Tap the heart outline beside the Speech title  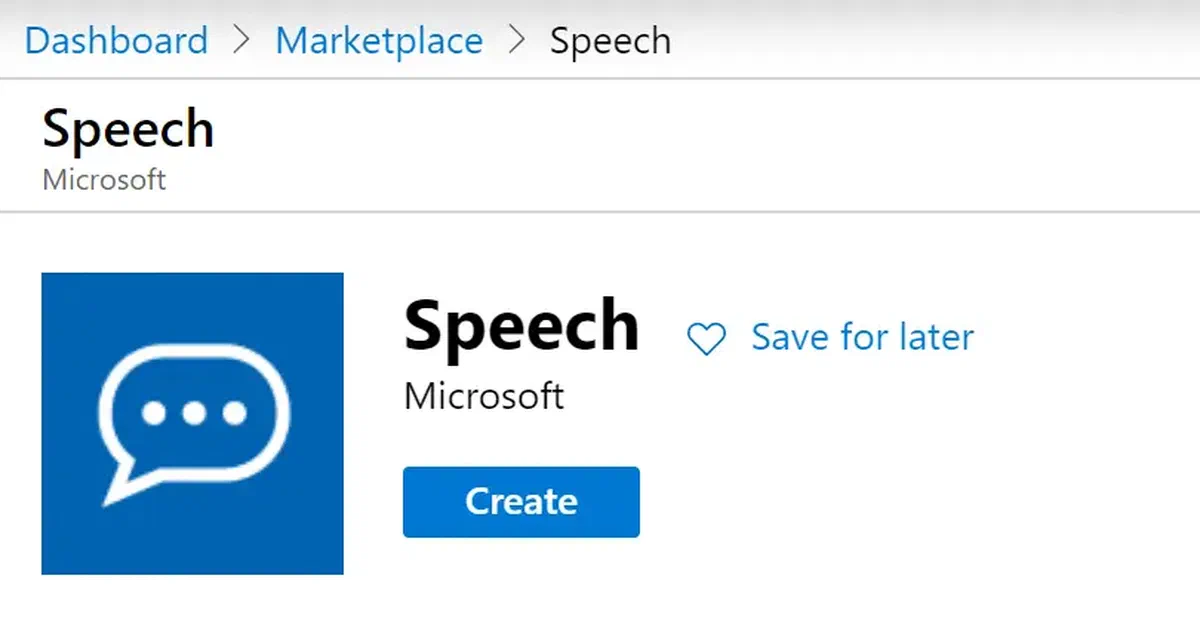coord(706,340)
